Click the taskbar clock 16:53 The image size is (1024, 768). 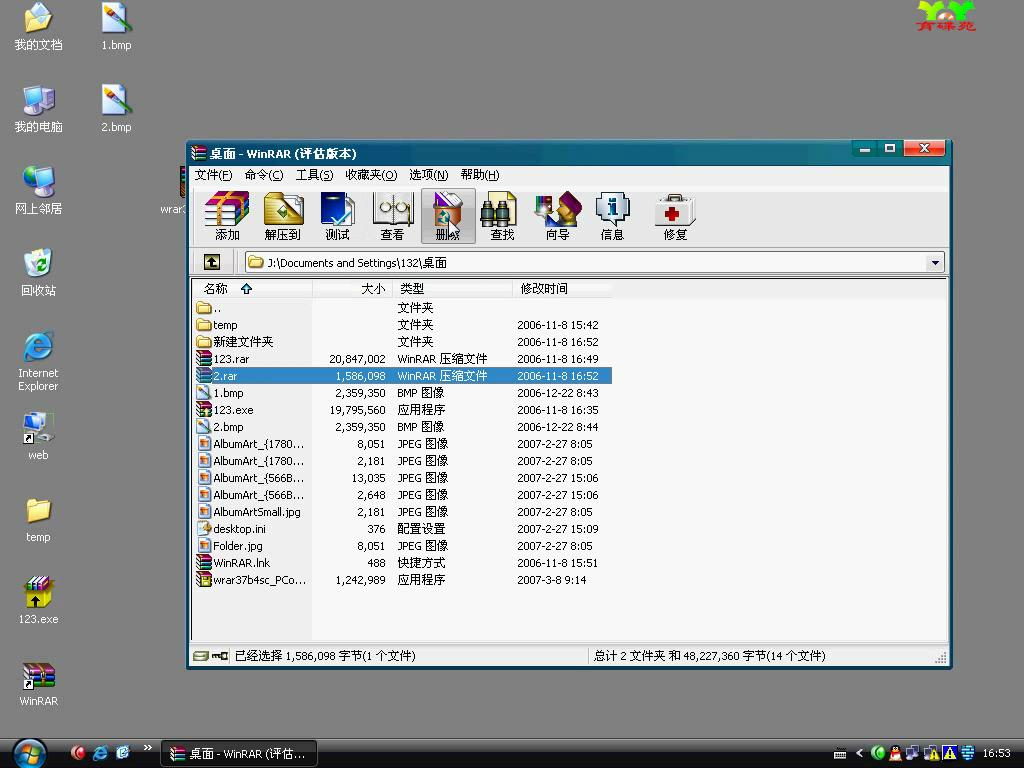[996, 753]
